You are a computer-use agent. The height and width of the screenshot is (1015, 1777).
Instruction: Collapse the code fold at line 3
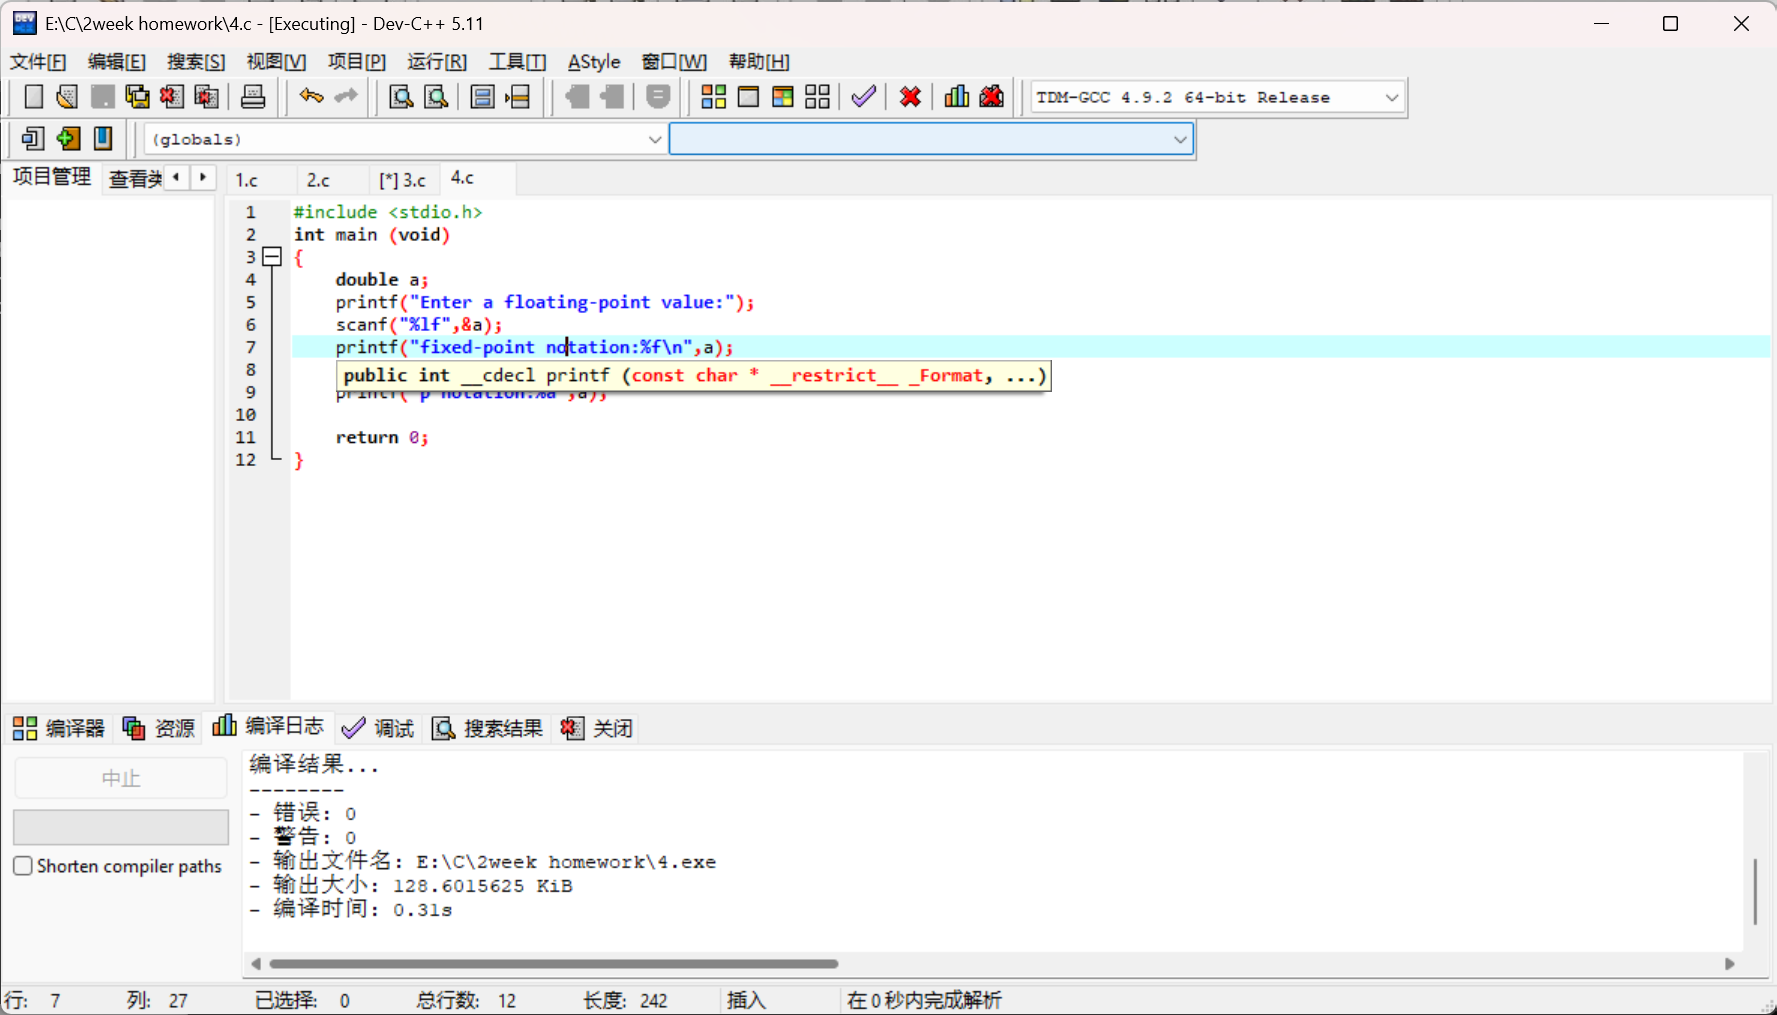(272, 257)
